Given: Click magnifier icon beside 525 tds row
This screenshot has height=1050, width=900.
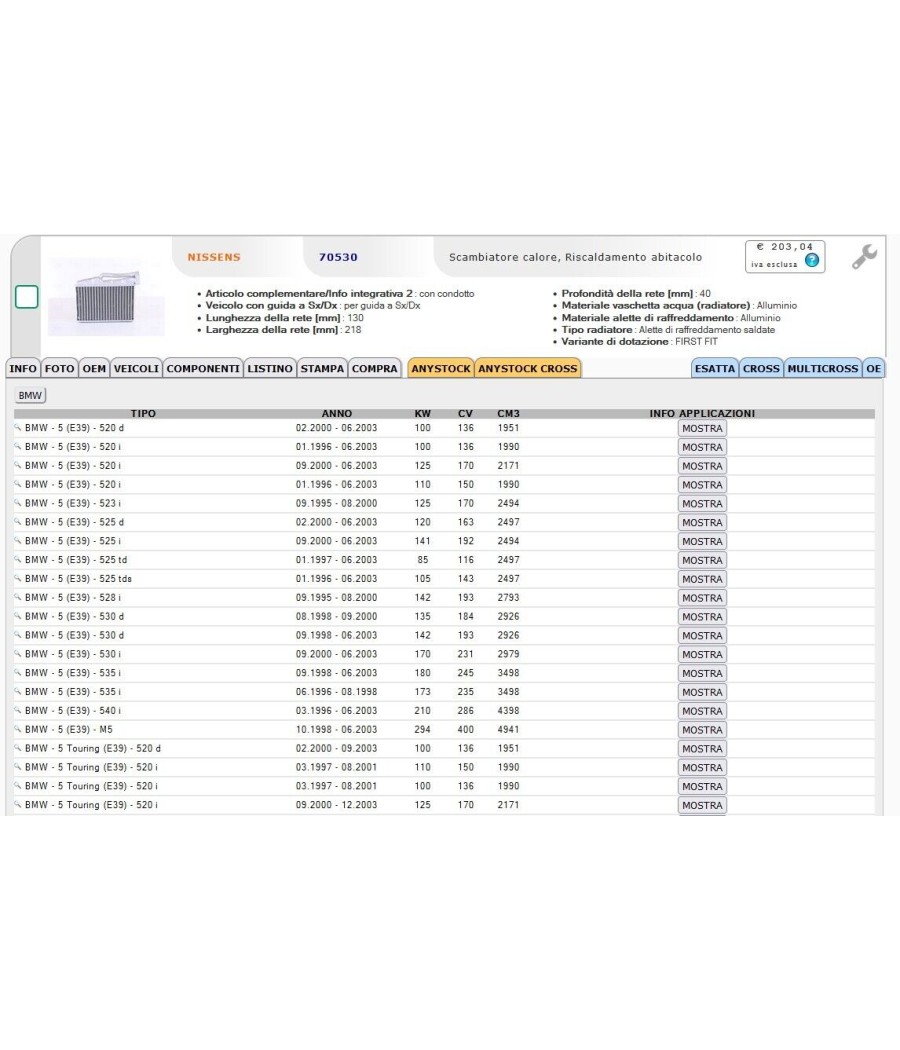Looking at the screenshot, I should 18,578.
